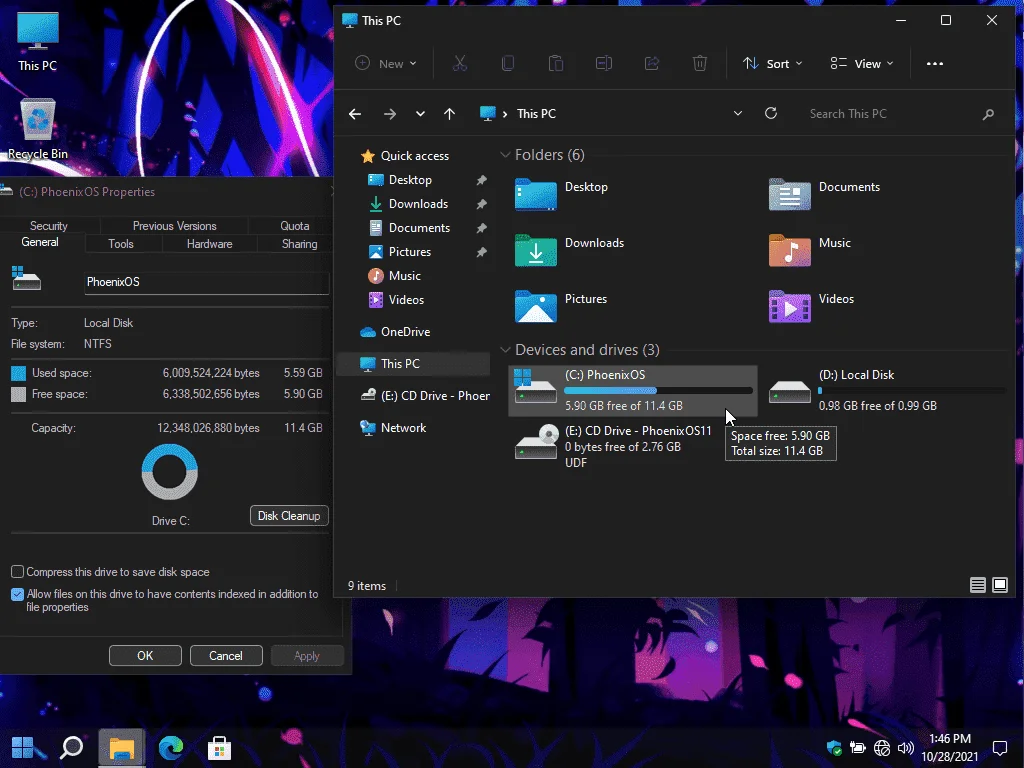Open the Downloads folder icon in Folders

pos(536,251)
